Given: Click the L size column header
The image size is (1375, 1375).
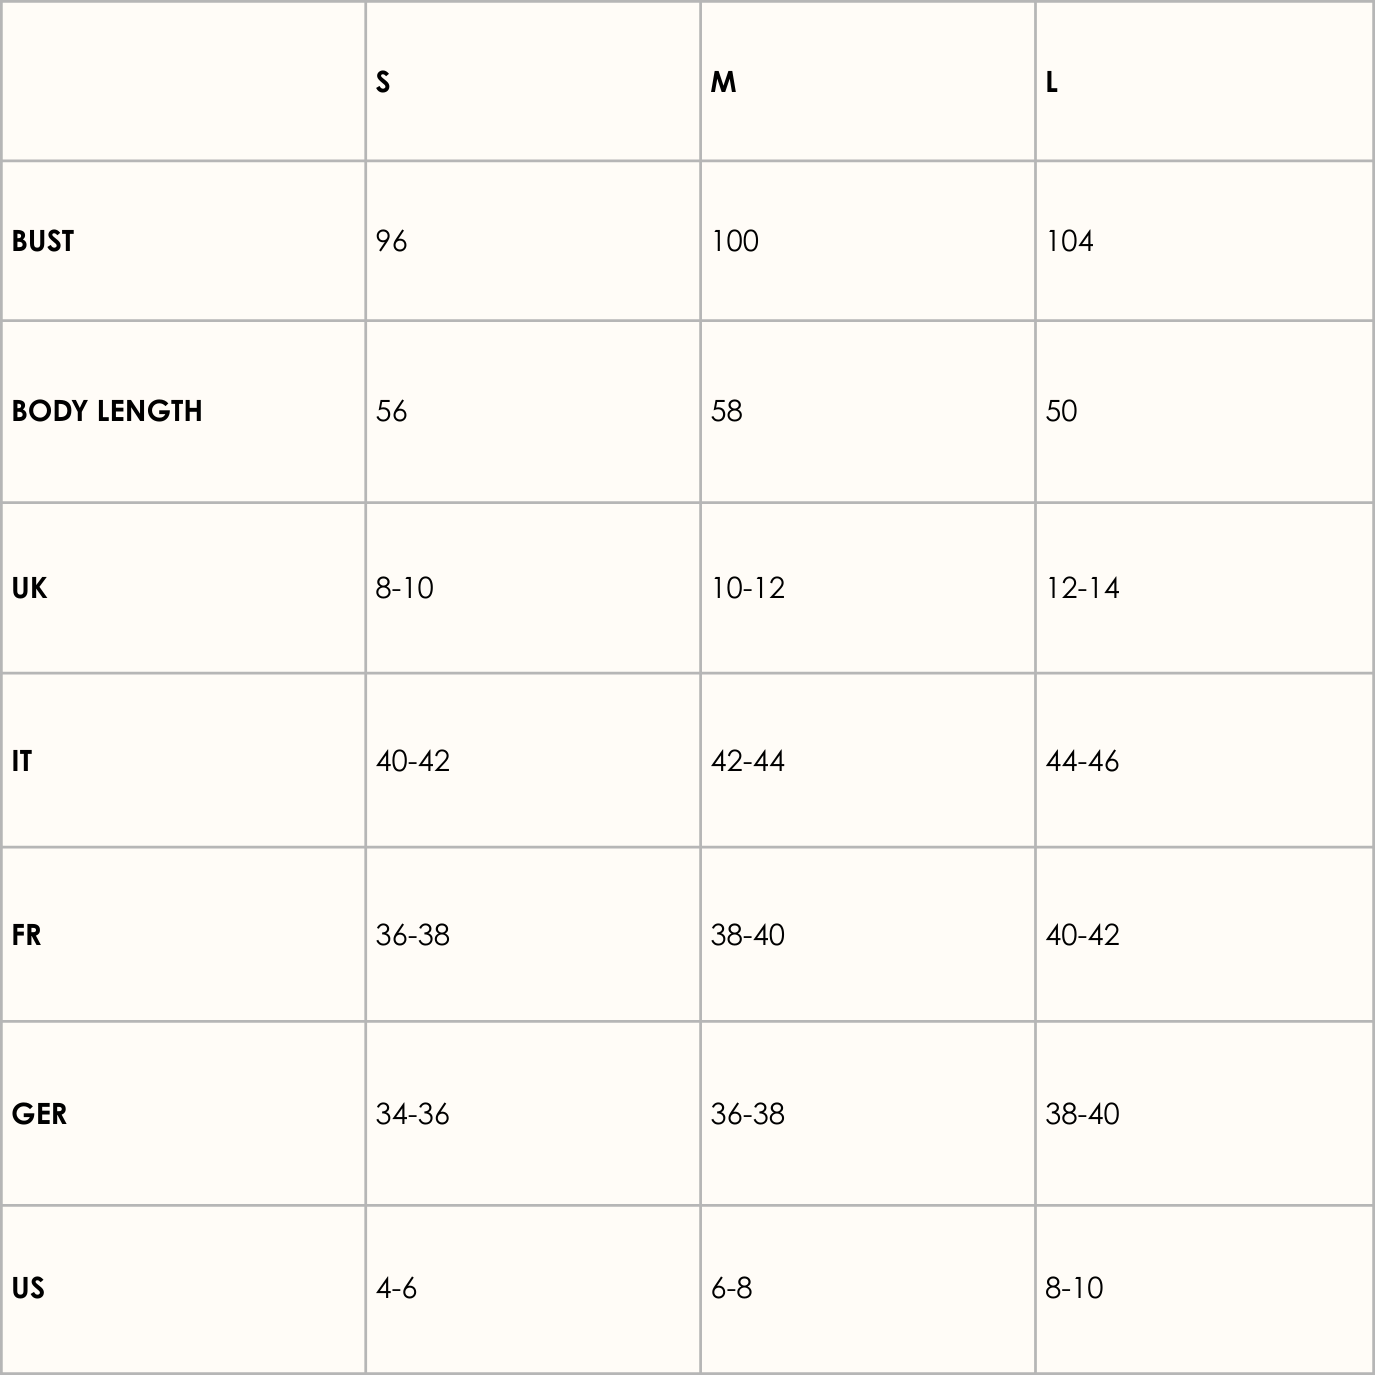Looking at the screenshot, I should click(x=1052, y=82).
